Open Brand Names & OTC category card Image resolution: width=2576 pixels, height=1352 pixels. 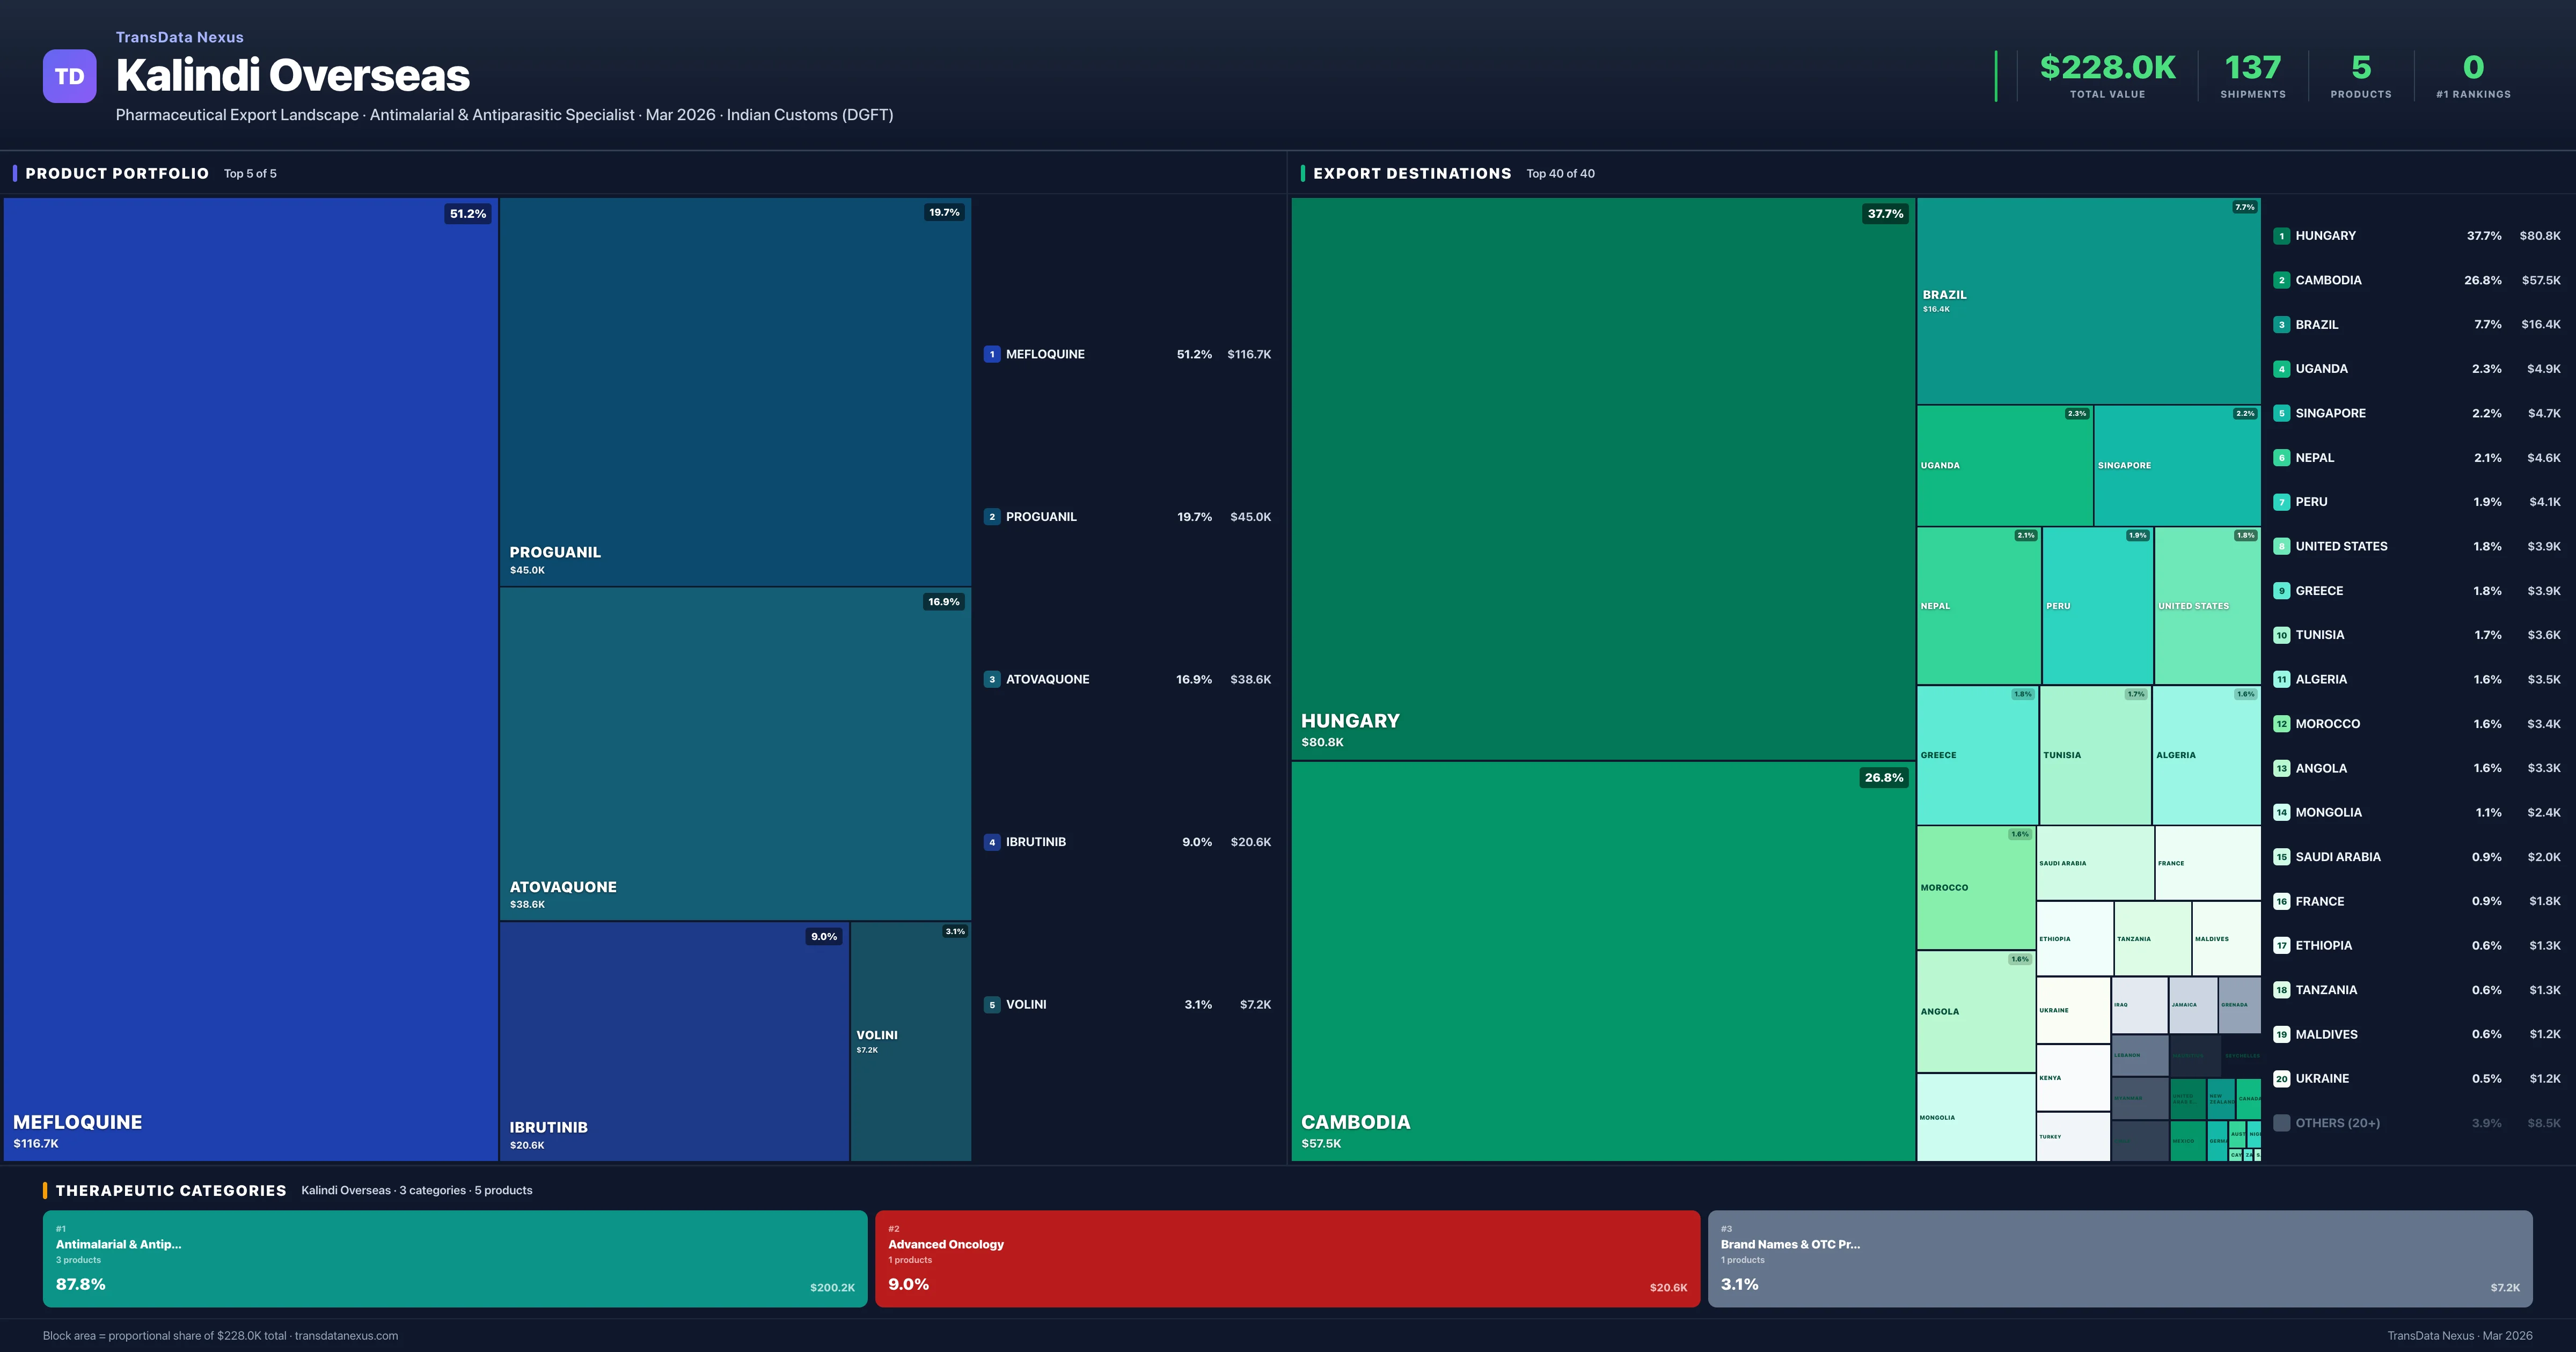(2119, 1258)
